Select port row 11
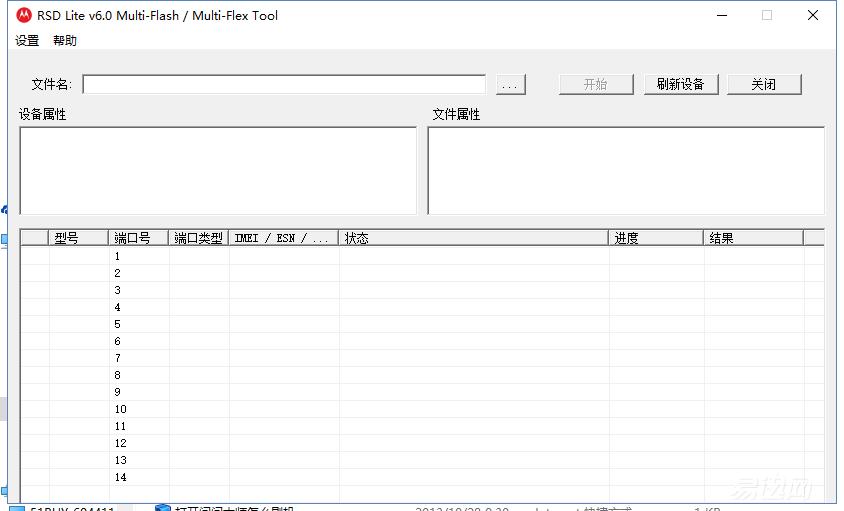The image size is (844, 511). tap(422, 426)
